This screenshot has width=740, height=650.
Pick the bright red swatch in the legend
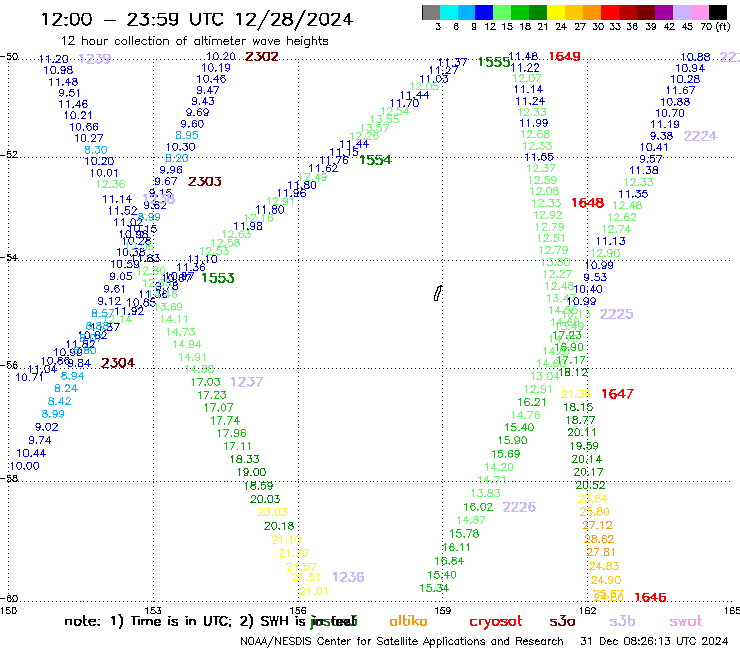tap(610, 12)
